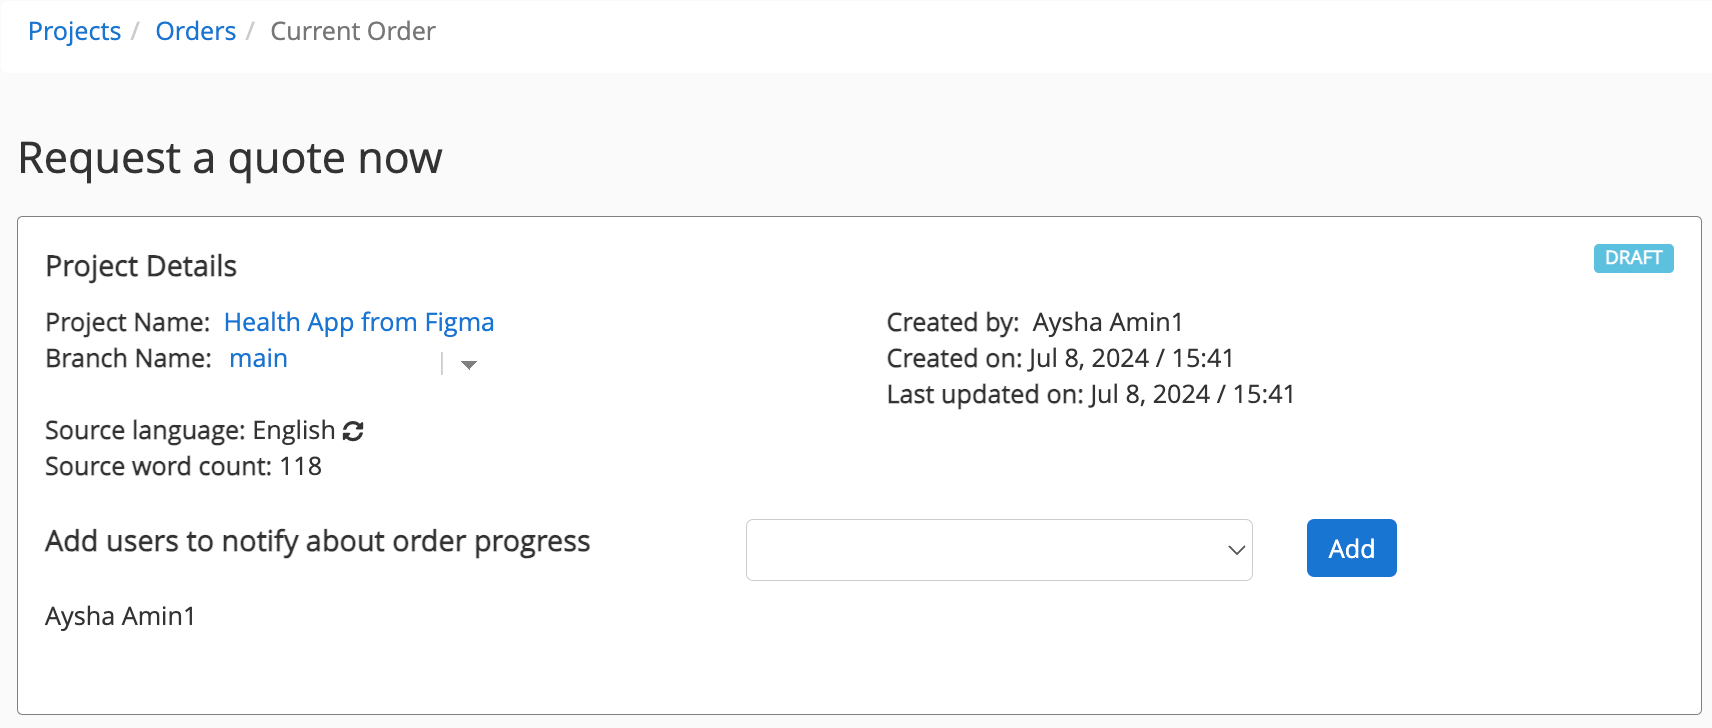Click the Last updated on timestamp
This screenshot has height=728, width=1712.
tap(1090, 394)
